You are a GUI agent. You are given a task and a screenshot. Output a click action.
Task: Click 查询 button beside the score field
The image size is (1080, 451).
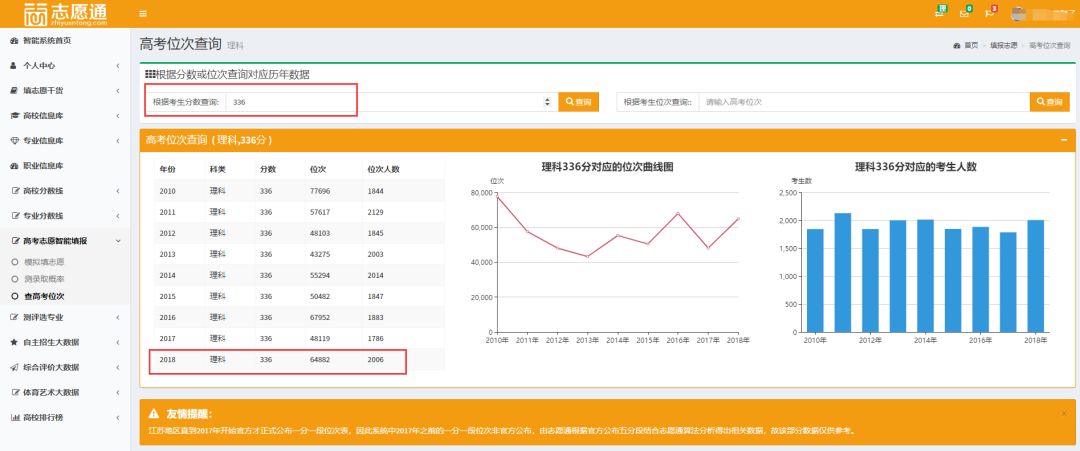point(578,102)
